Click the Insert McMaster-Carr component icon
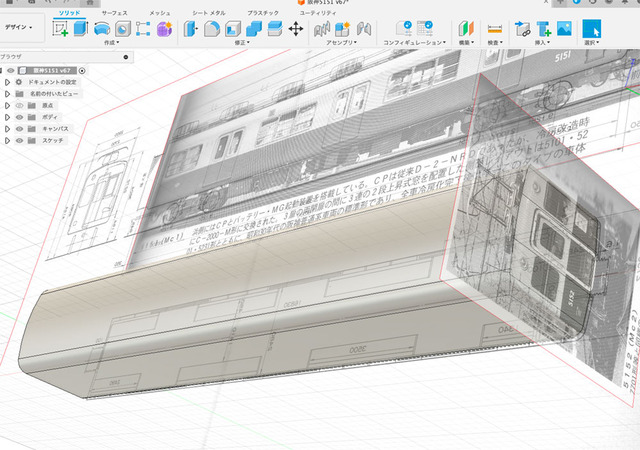This screenshot has width=640, height=450. click(544, 29)
